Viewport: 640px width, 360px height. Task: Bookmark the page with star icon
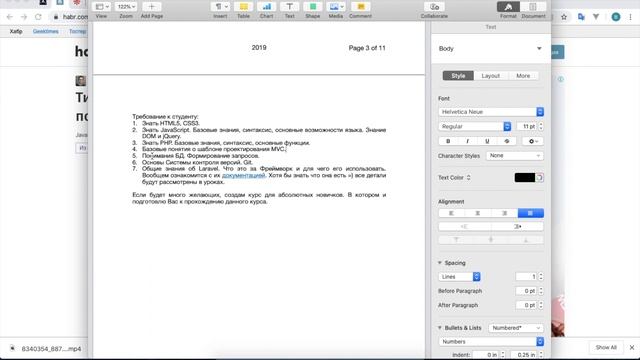click(564, 17)
